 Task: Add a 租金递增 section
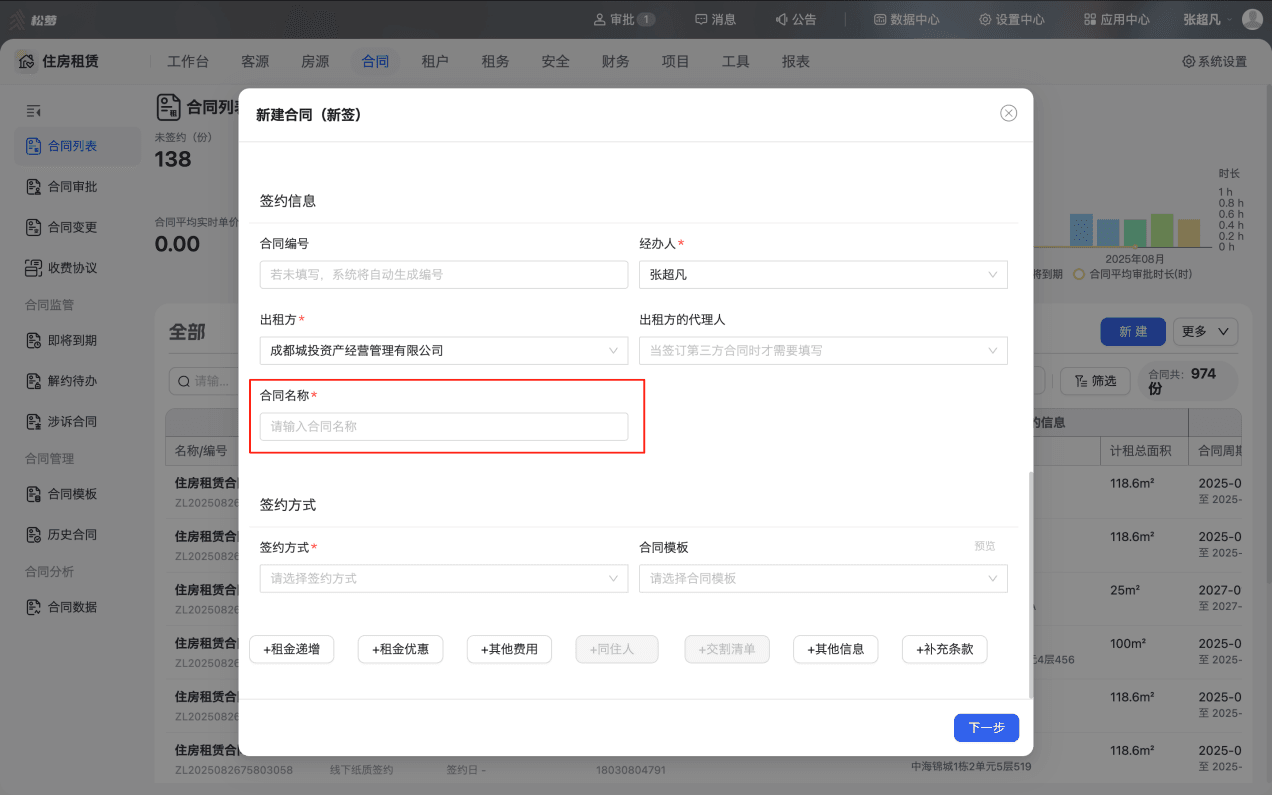(291, 649)
